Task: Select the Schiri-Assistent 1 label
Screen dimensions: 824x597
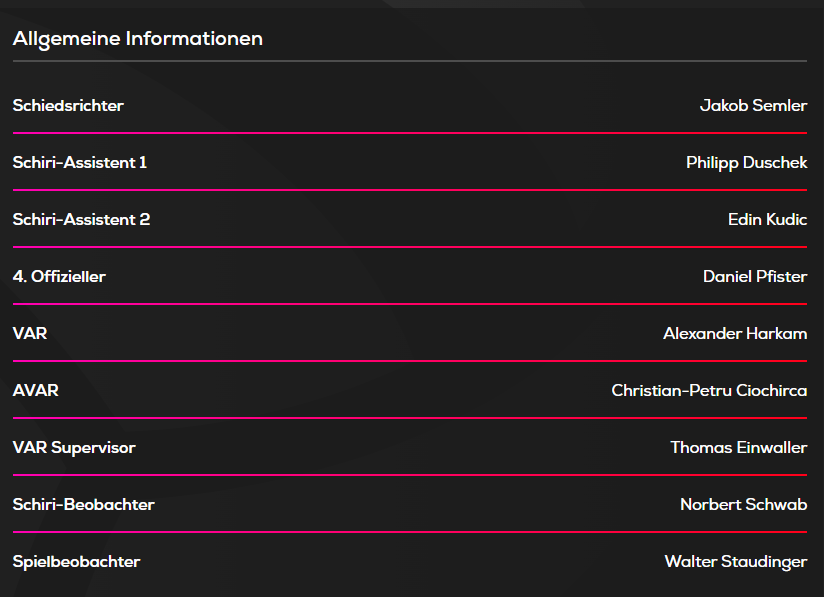Action: 80,162
